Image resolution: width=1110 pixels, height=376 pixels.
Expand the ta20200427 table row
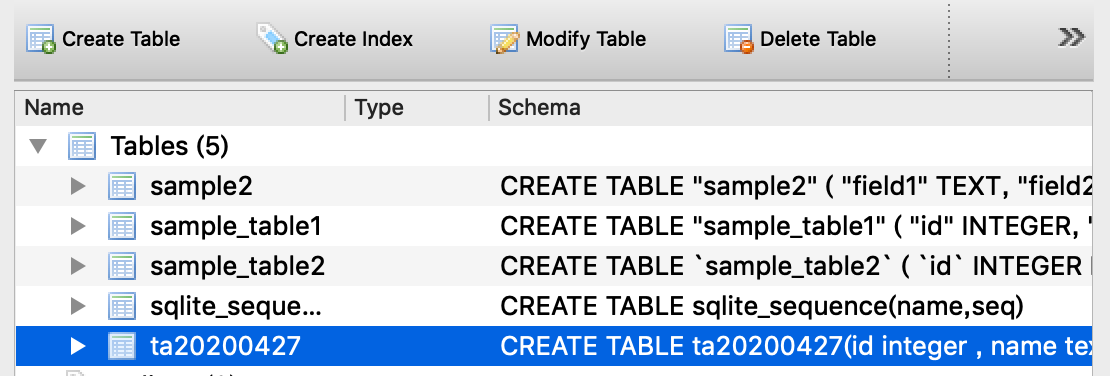(x=78, y=346)
